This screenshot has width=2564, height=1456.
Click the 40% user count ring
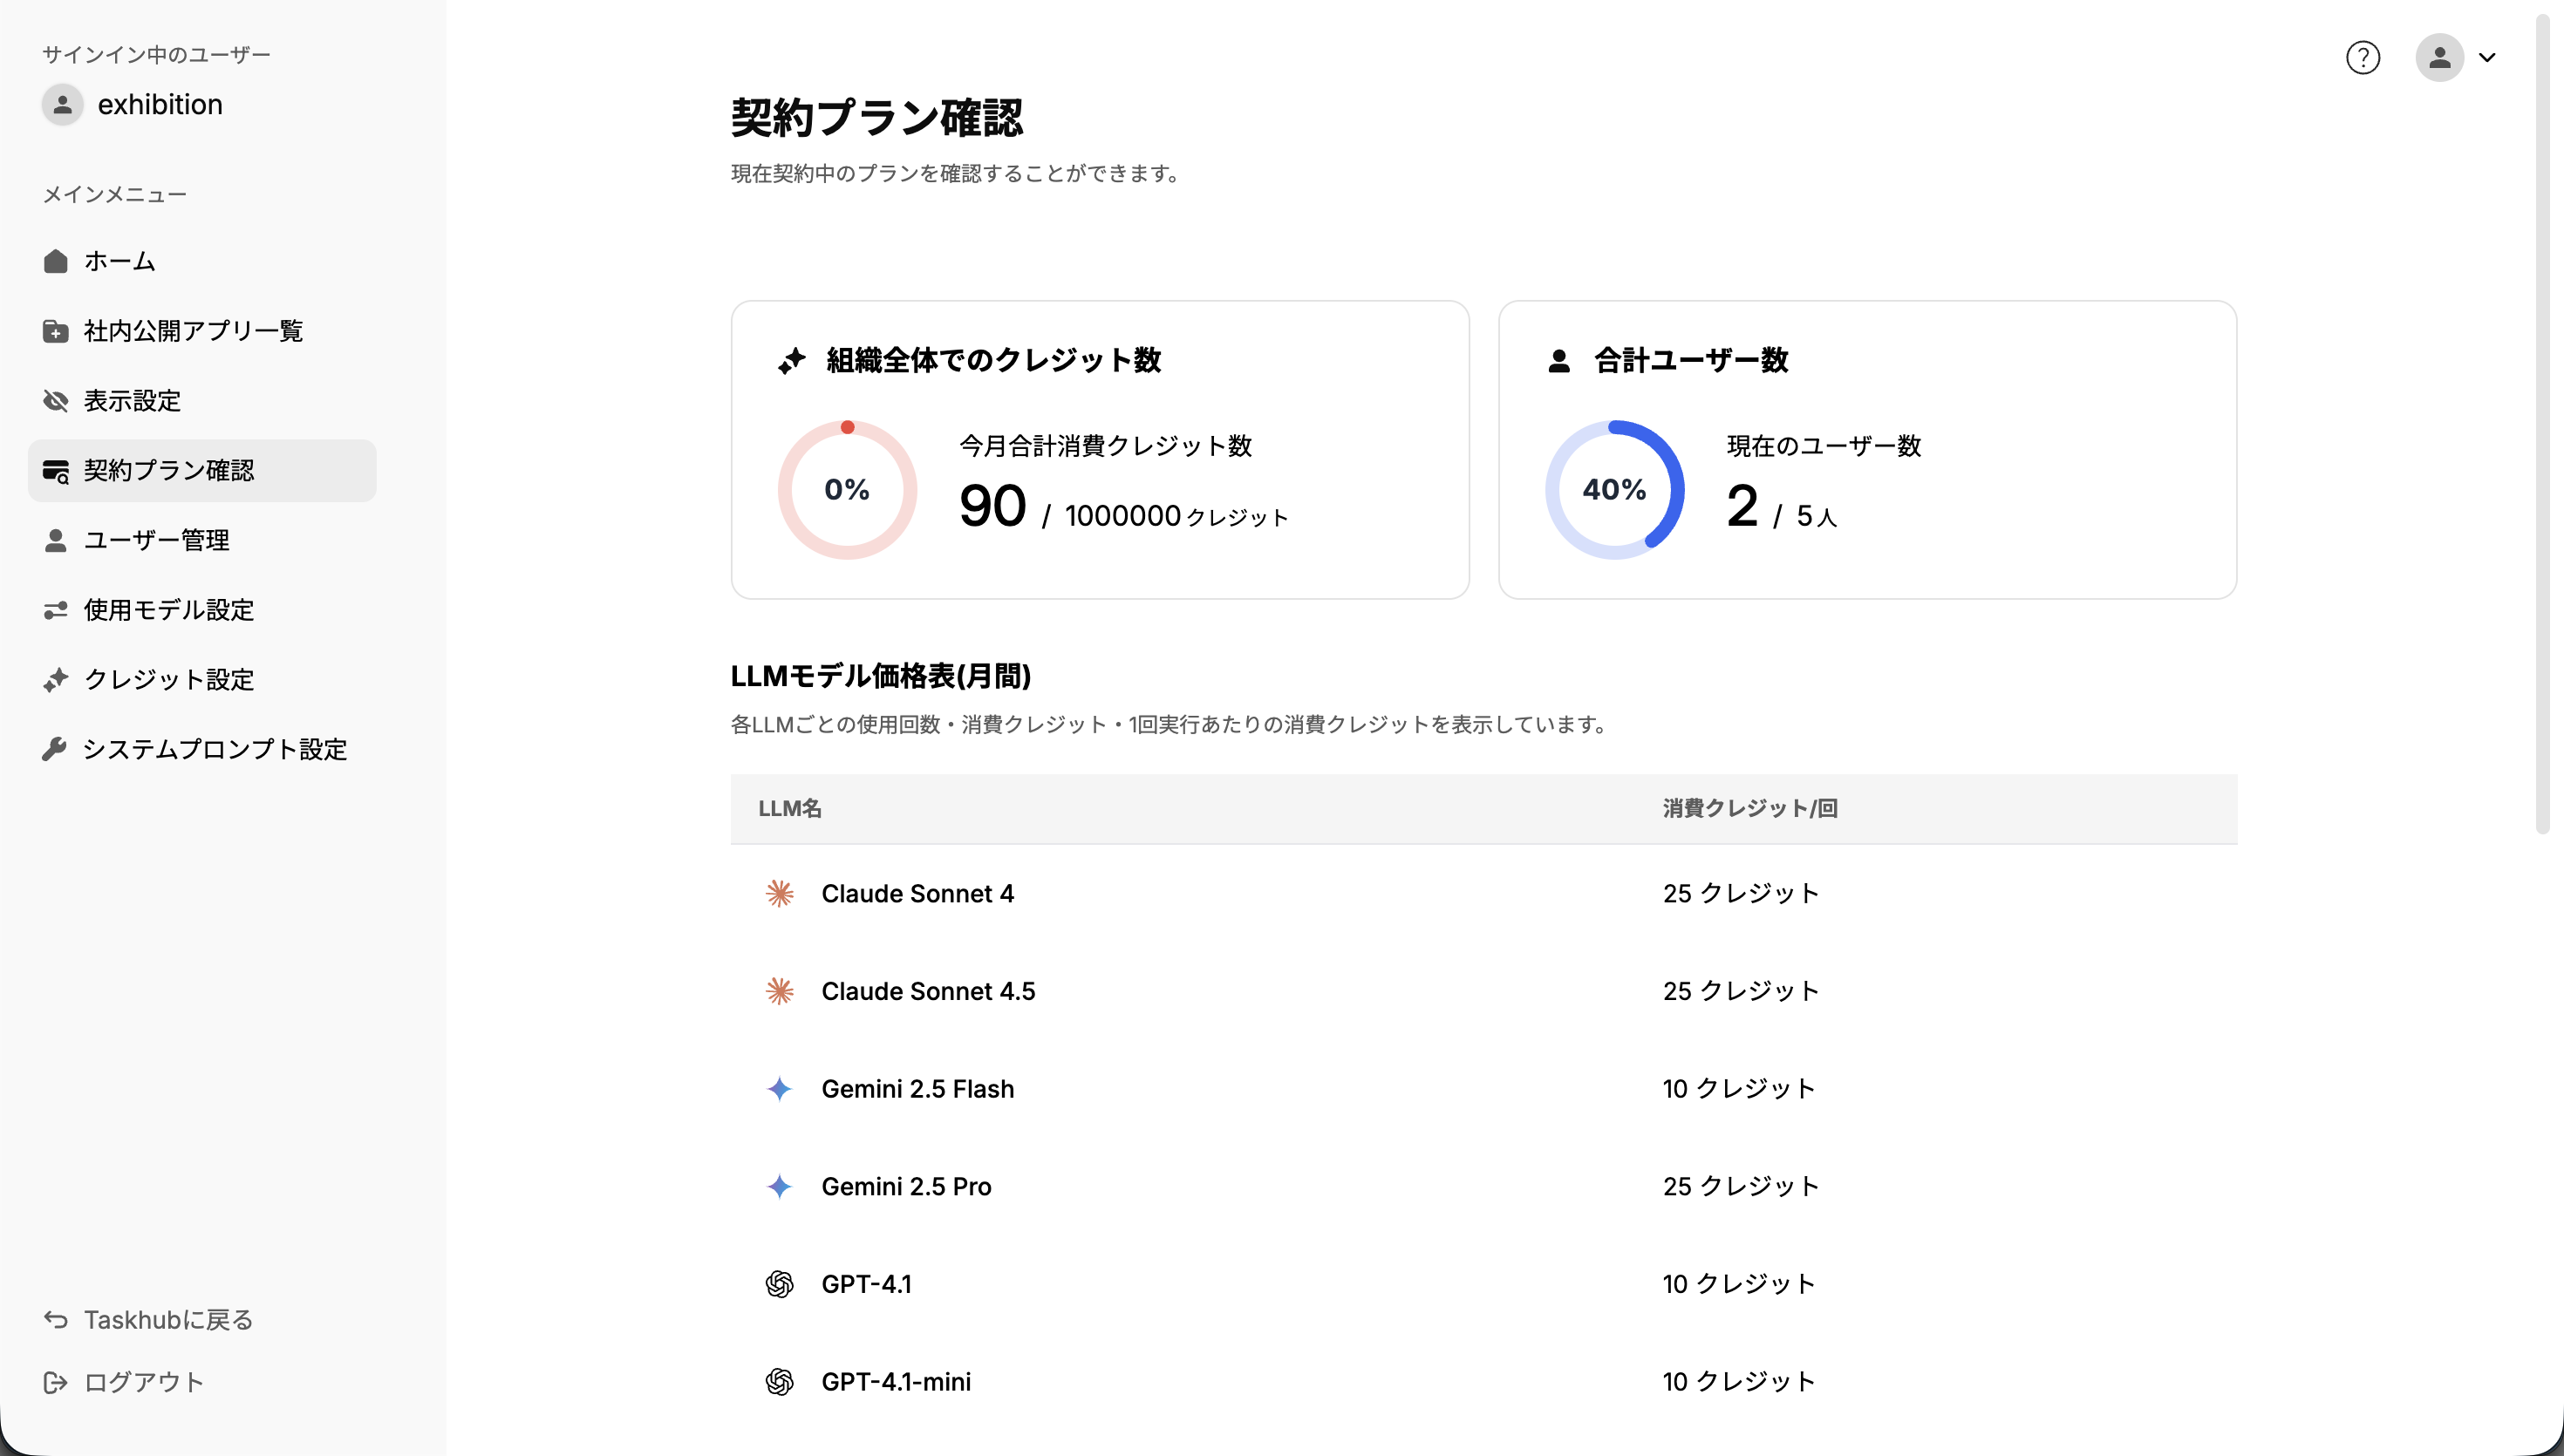click(x=1614, y=489)
